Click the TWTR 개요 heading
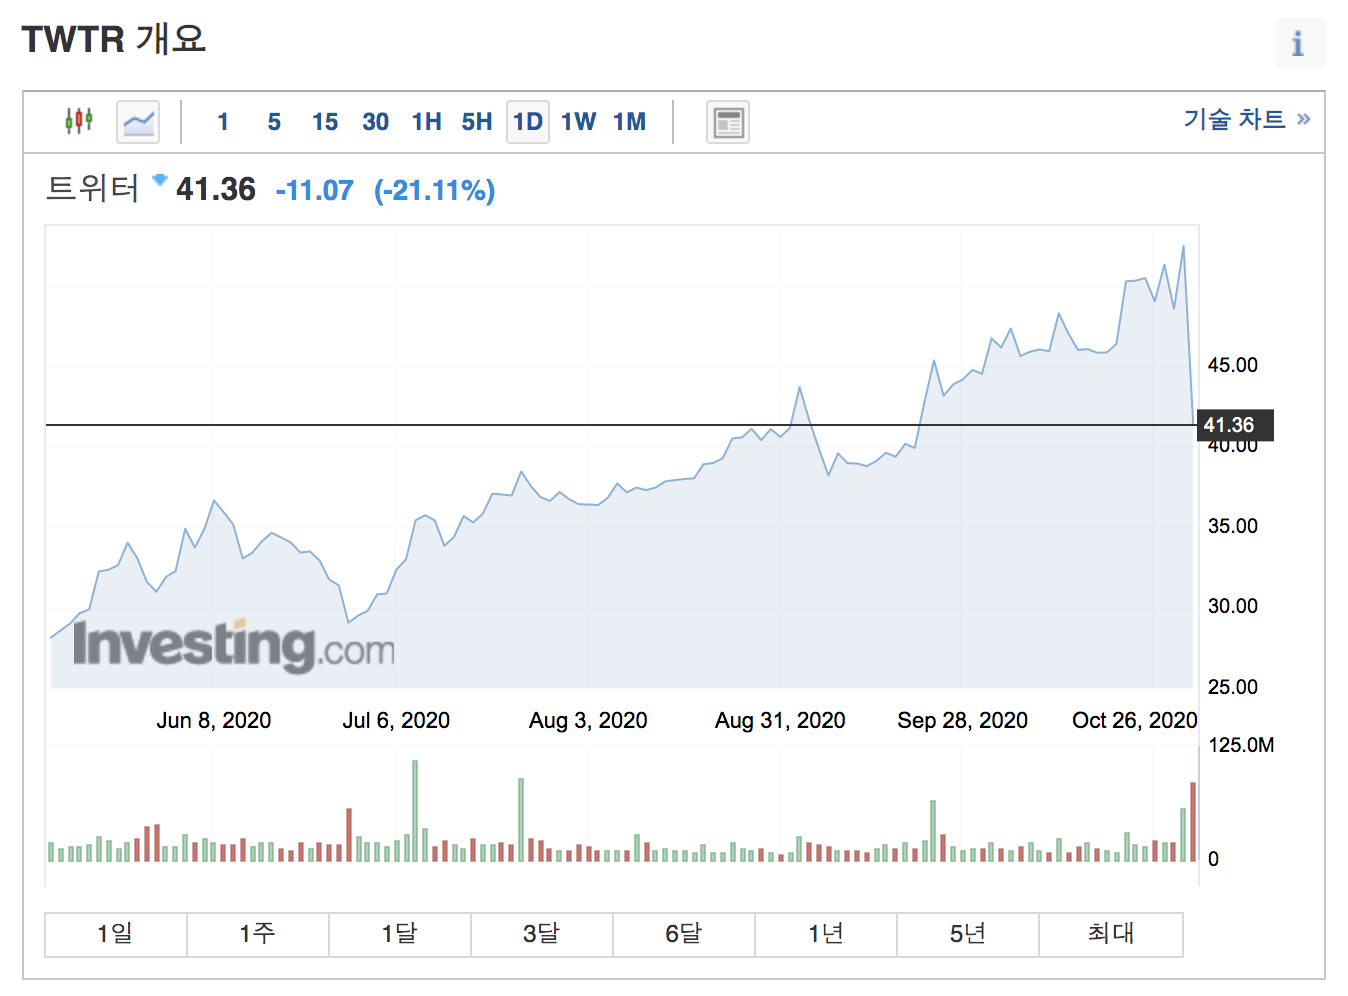Image resolution: width=1348 pixels, height=996 pixels. (114, 39)
